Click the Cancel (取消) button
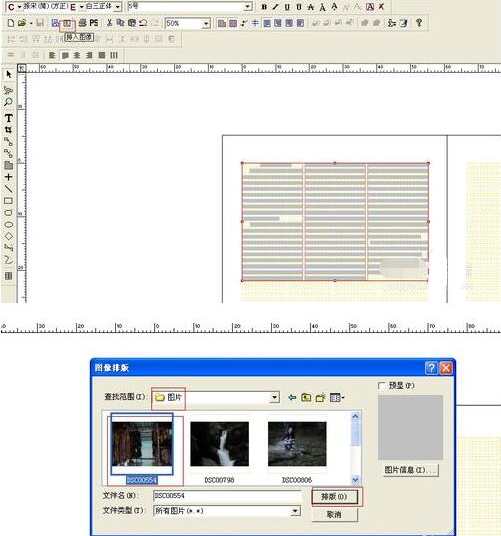Image resolution: width=501 pixels, height=536 pixels. 334,514
